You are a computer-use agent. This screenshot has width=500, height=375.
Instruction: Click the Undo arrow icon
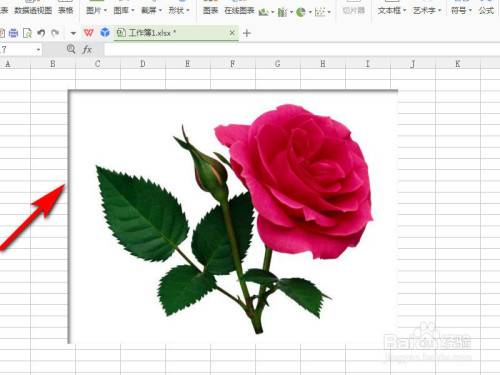point(41,33)
